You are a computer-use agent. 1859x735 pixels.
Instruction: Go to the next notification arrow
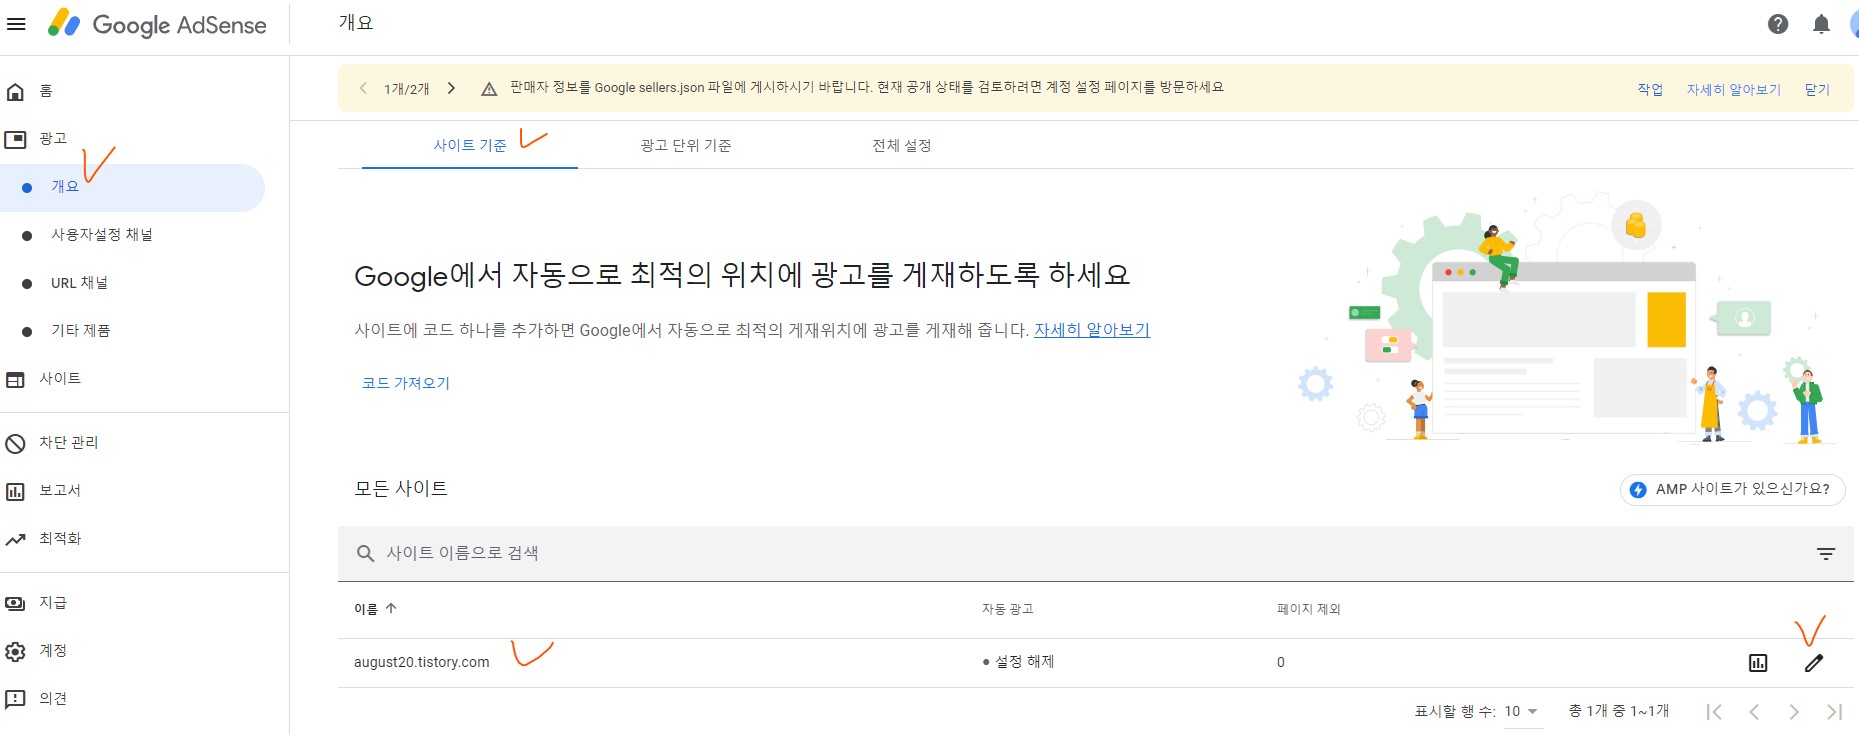pyautogui.click(x=451, y=88)
